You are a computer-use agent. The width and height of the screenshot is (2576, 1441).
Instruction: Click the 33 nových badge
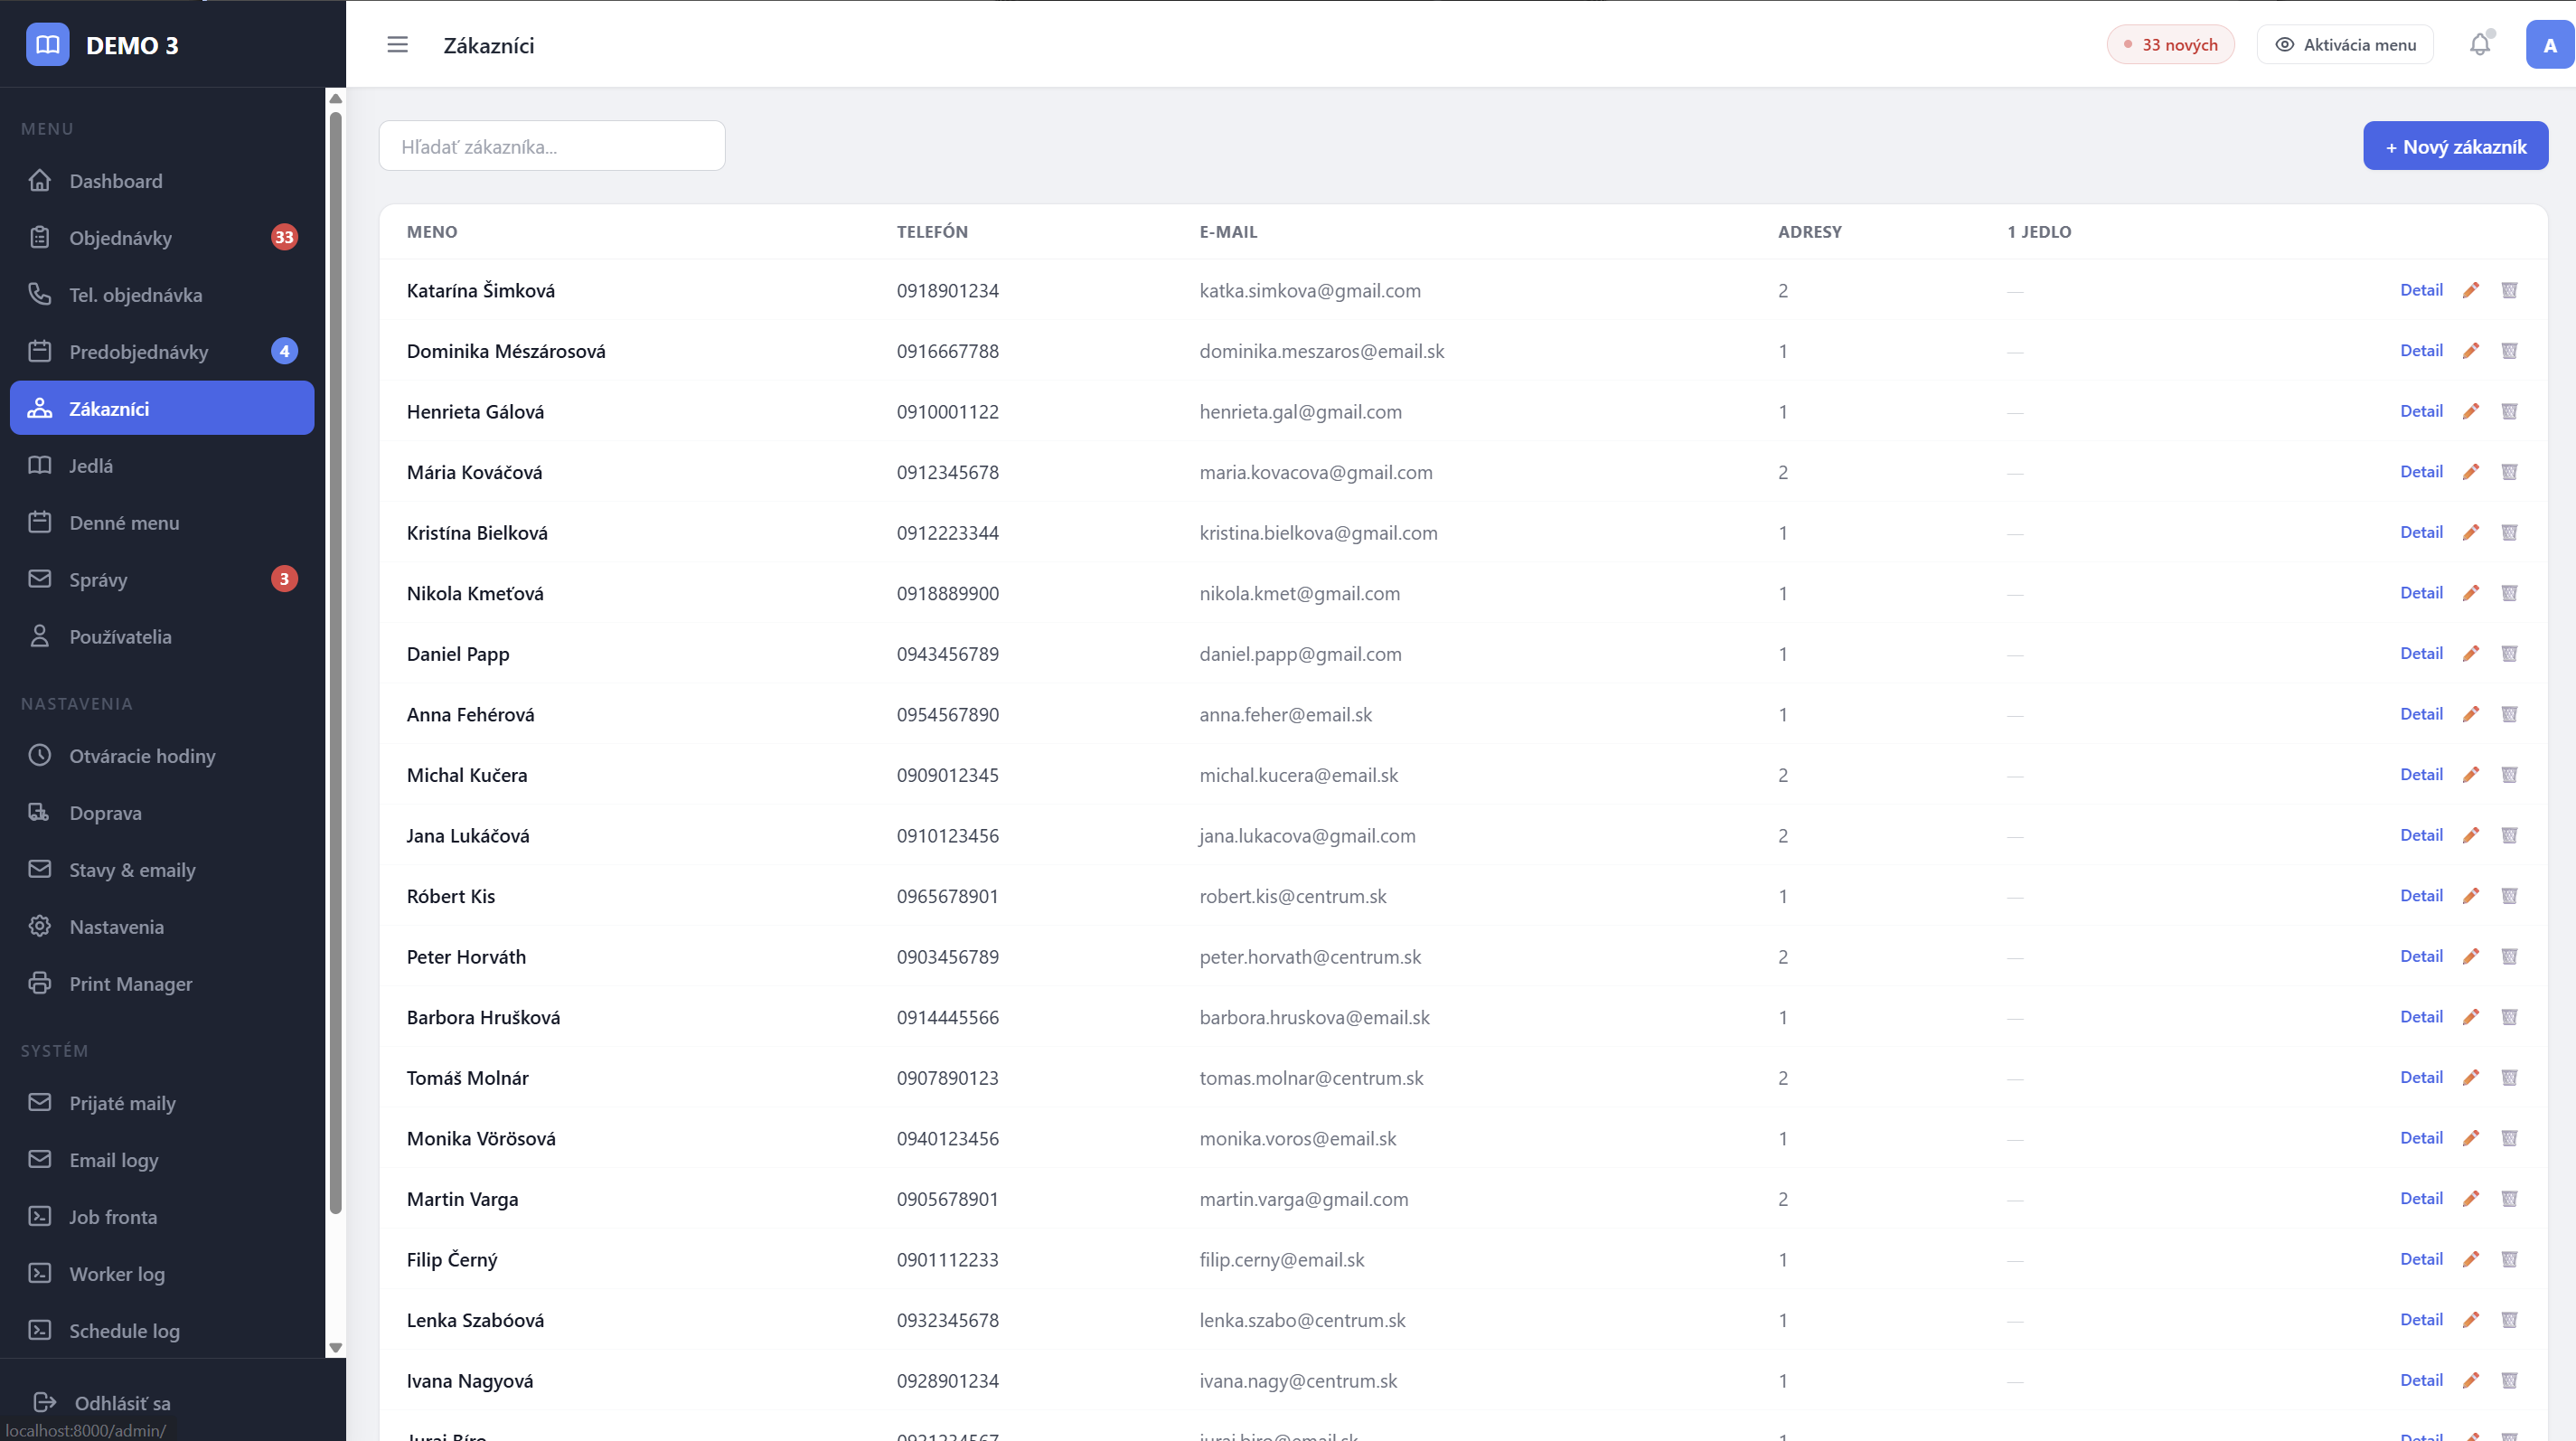(2170, 45)
